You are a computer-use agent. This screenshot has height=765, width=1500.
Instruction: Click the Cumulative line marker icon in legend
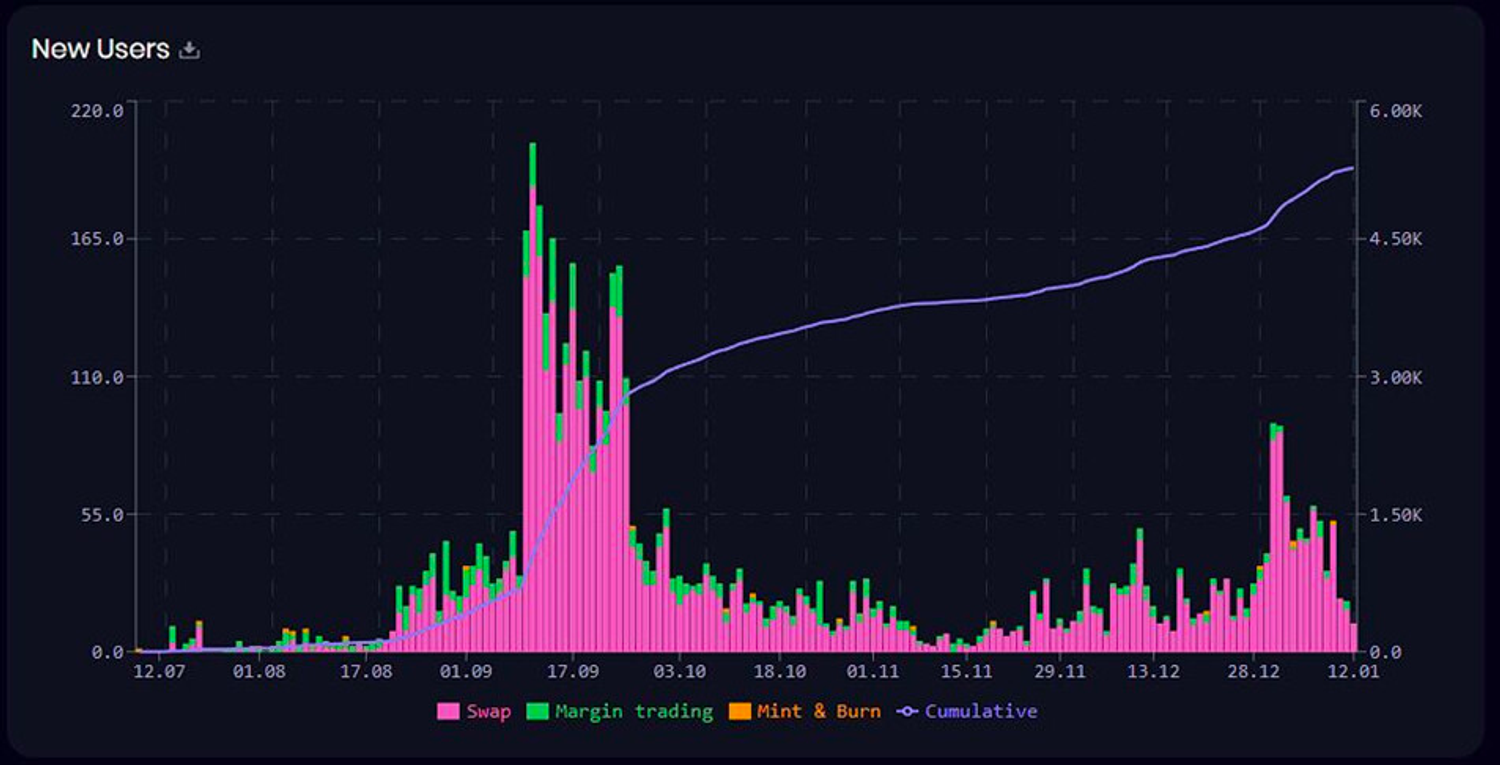point(908,712)
